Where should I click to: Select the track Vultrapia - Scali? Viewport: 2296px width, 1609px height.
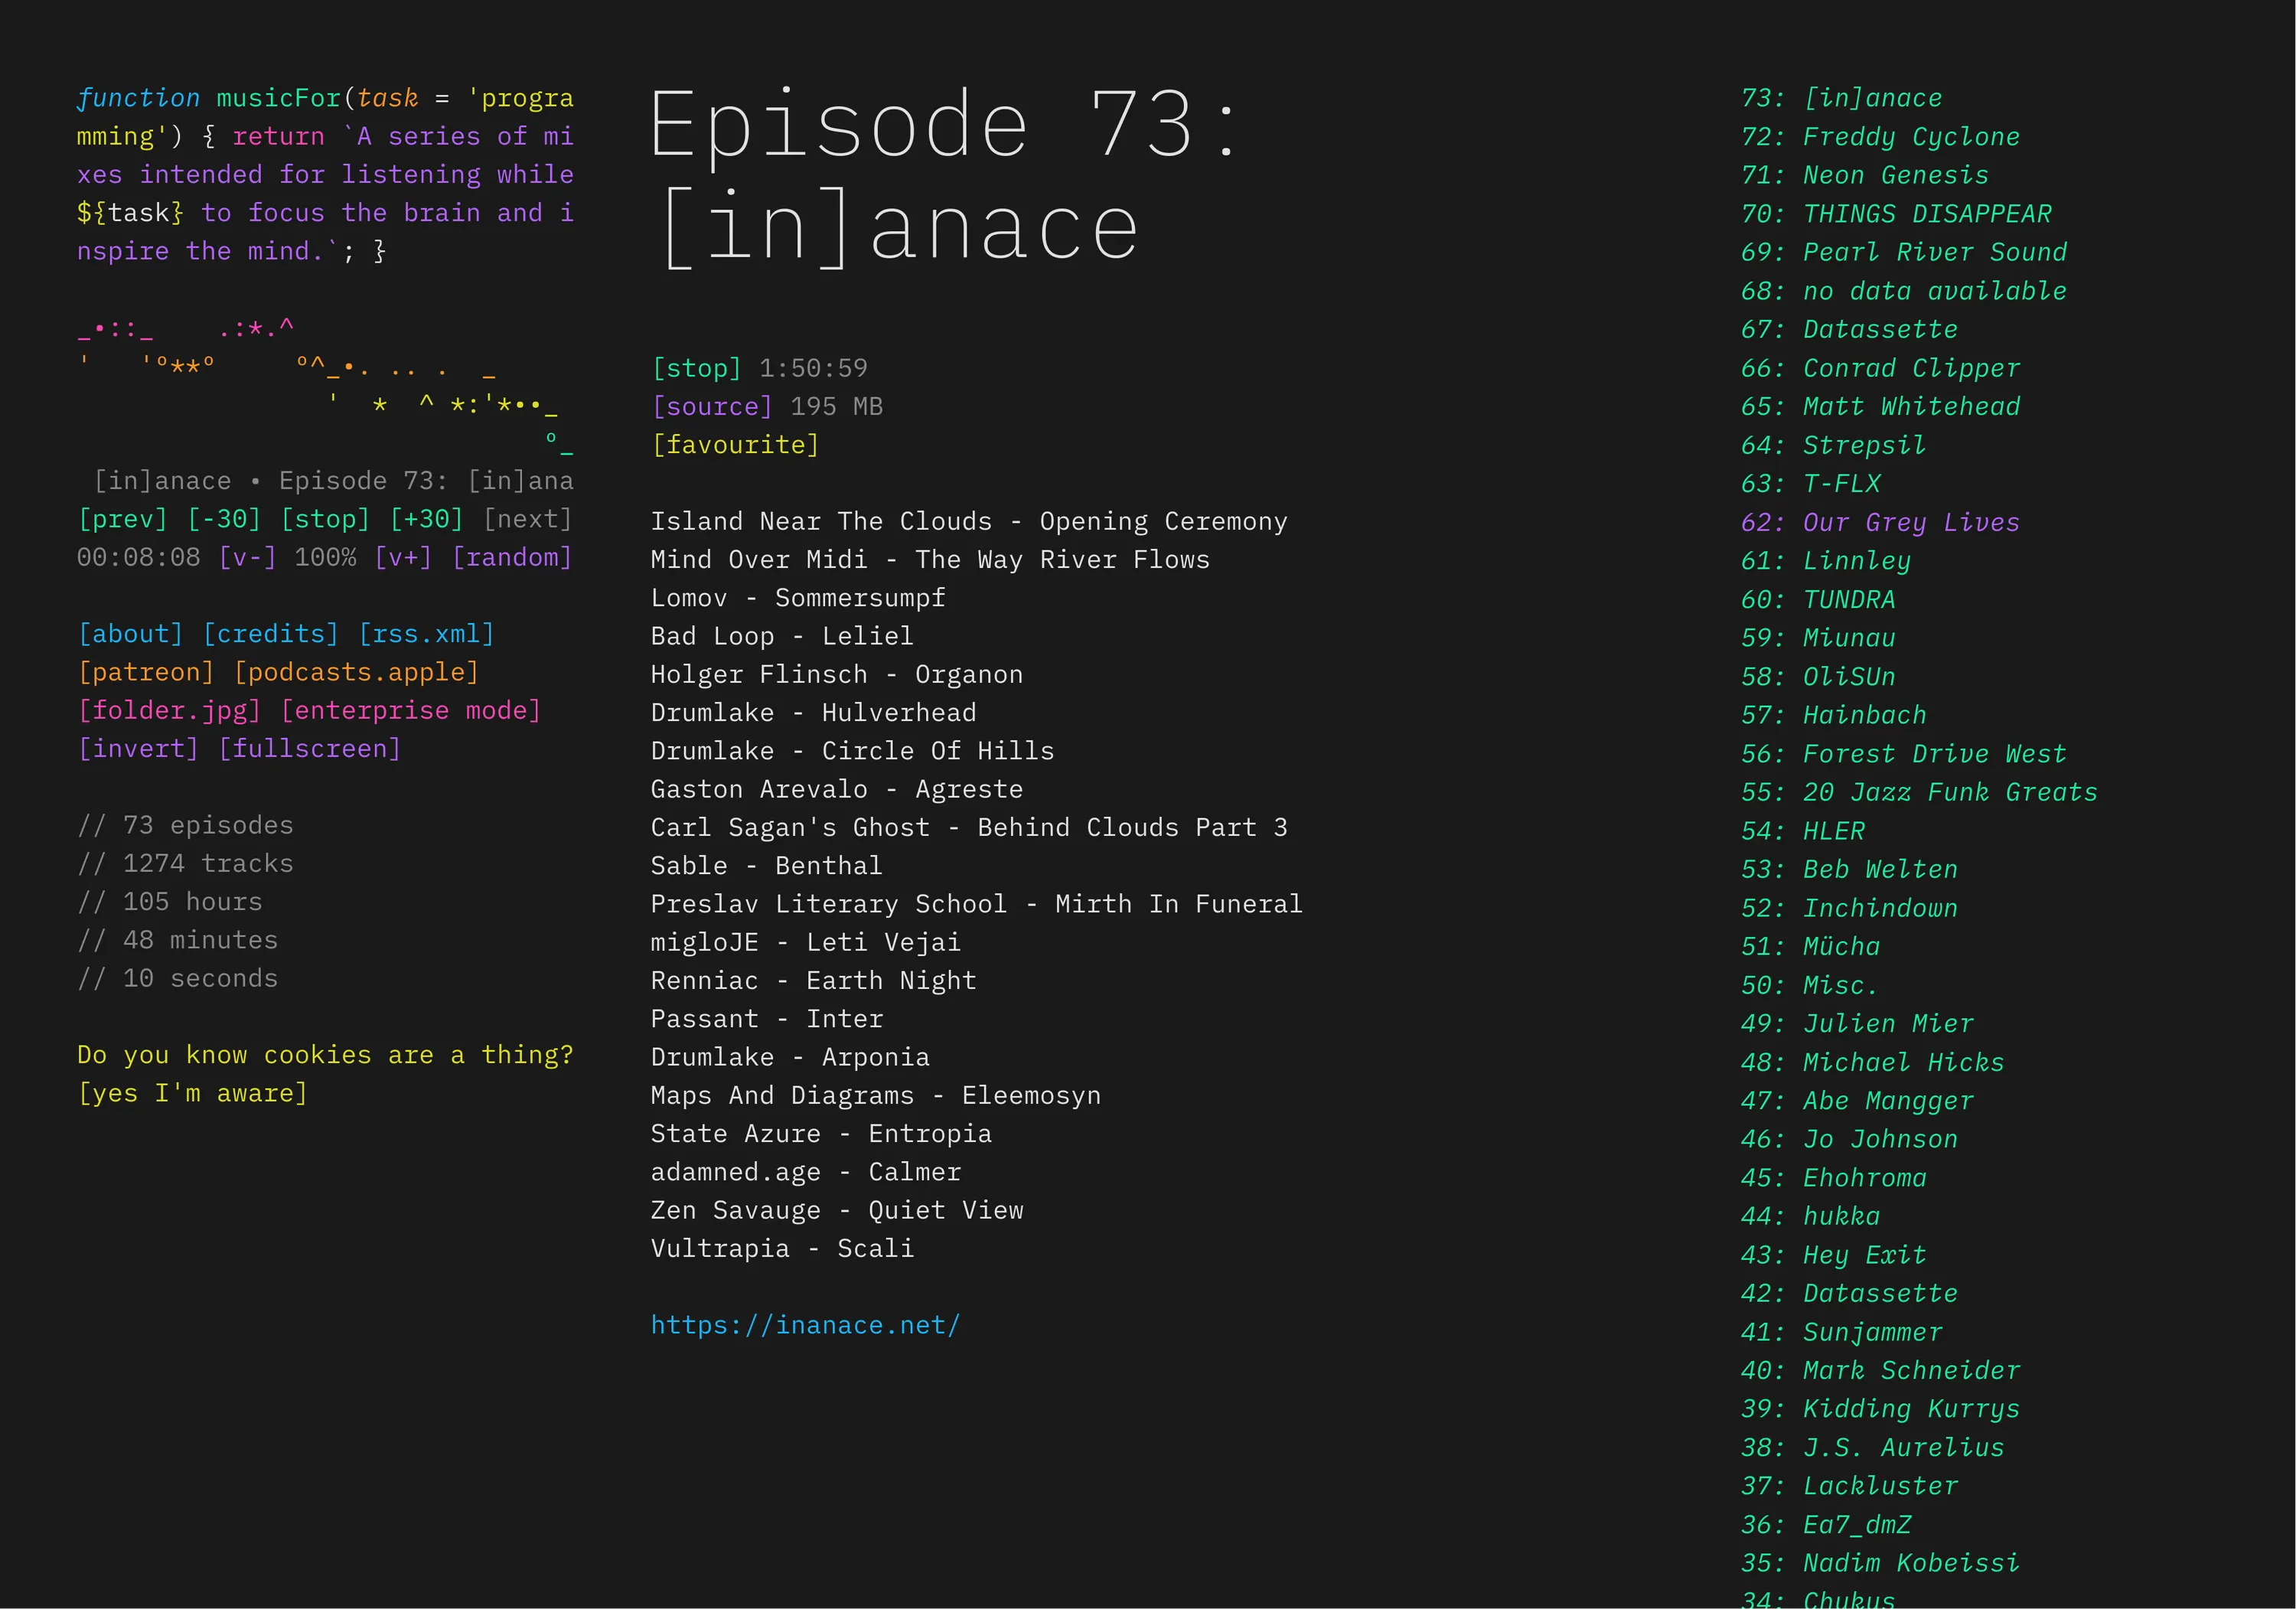782,1248
